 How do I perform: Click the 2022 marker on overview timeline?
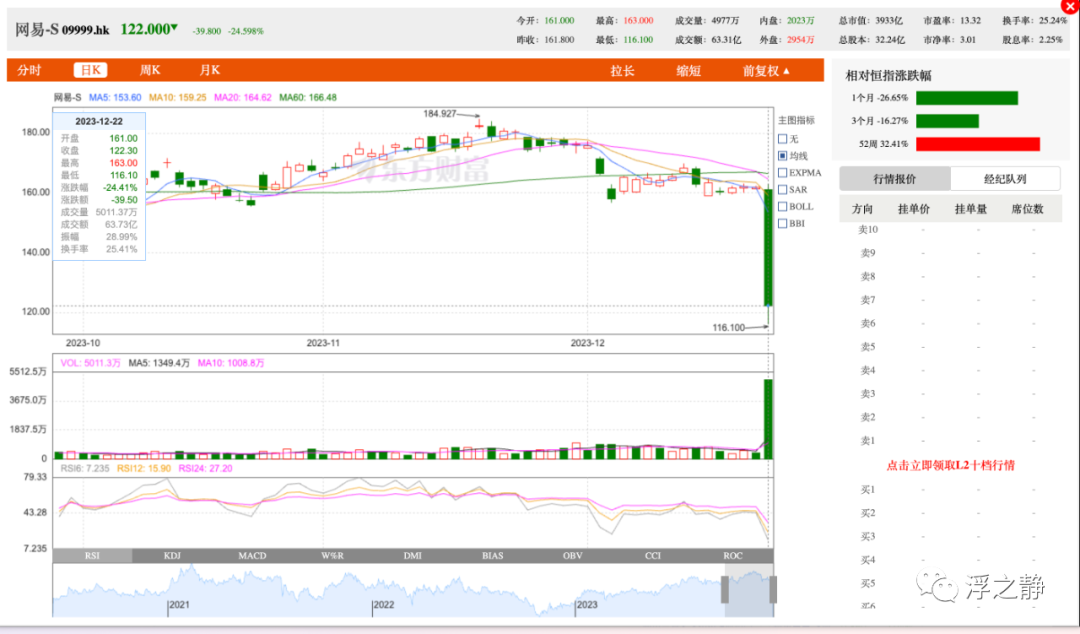[384, 605]
